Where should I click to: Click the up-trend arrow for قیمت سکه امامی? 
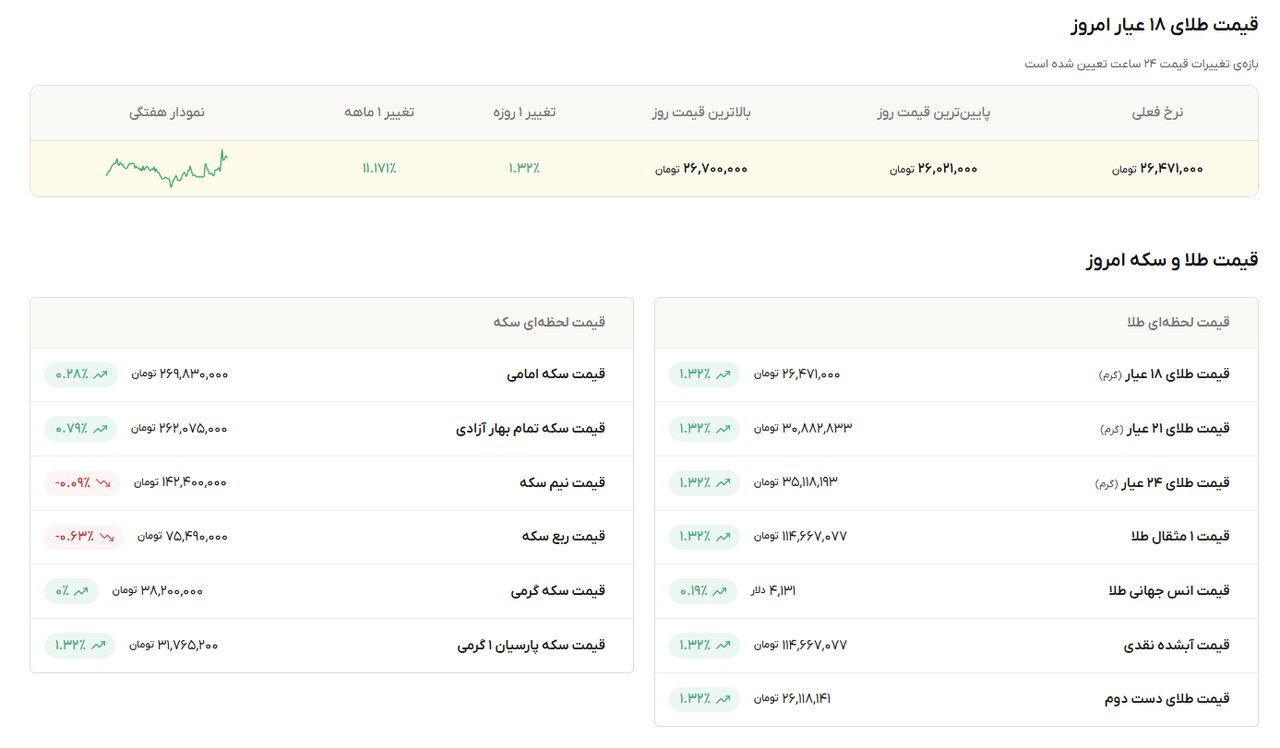[100, 374]
